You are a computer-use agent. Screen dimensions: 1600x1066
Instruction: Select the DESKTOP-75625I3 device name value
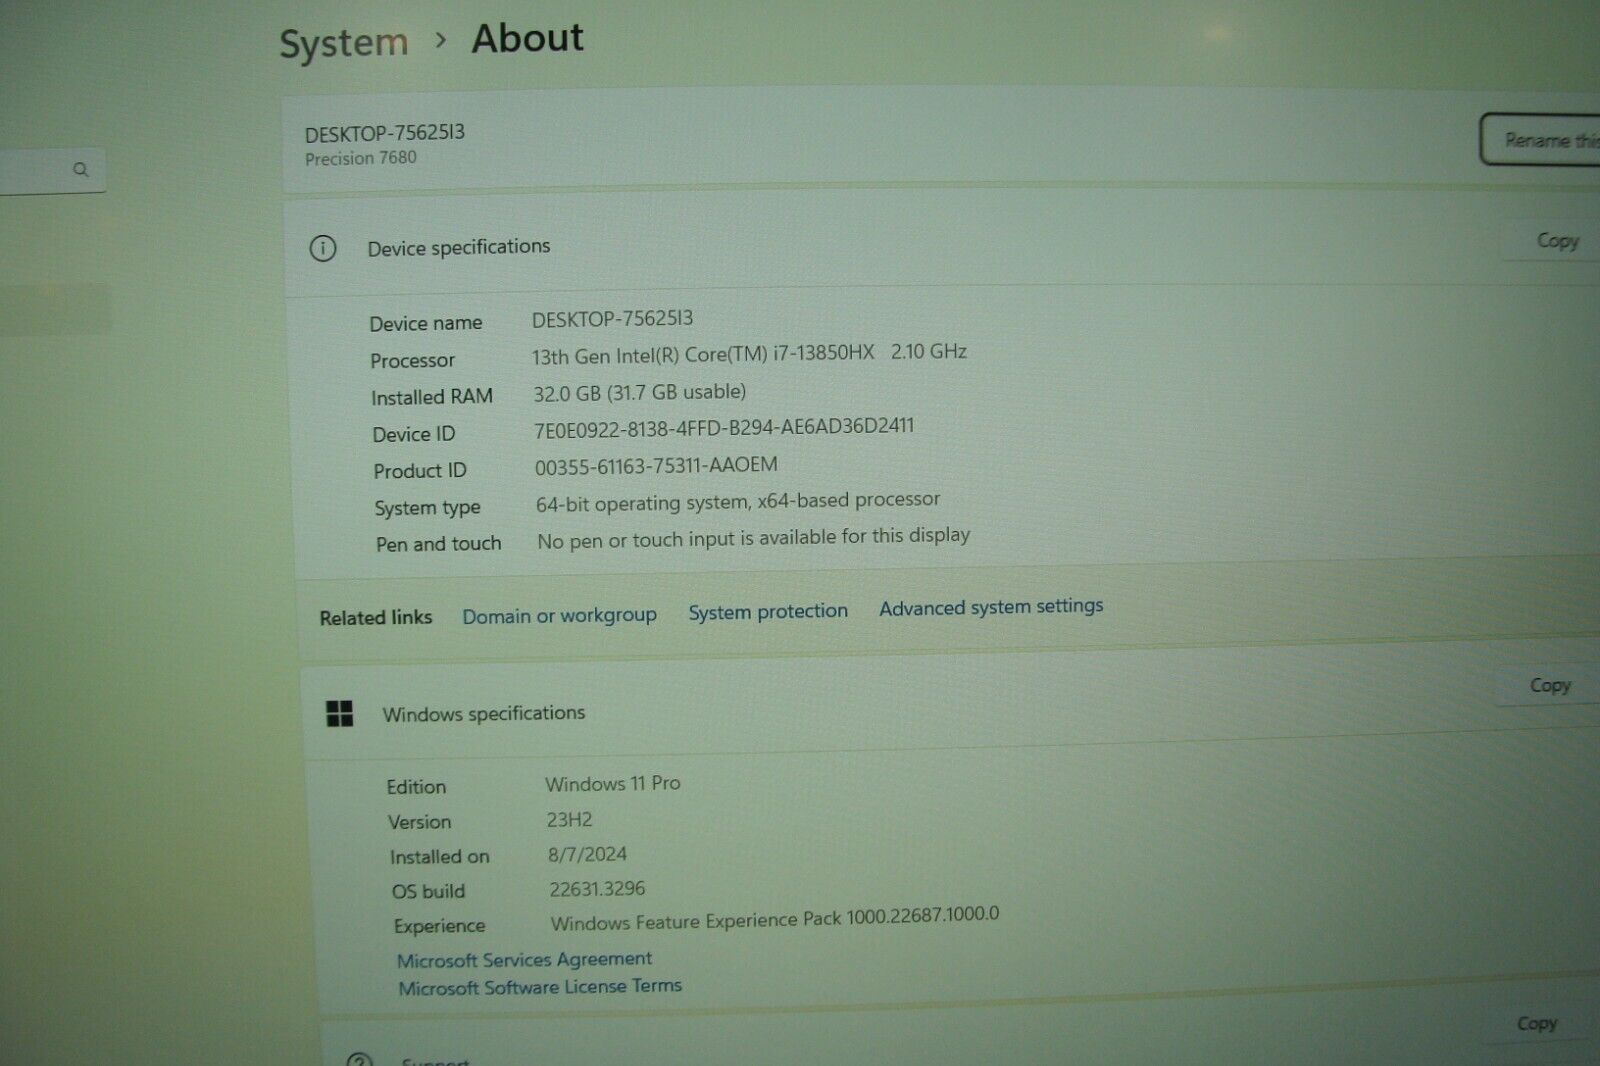612,319
